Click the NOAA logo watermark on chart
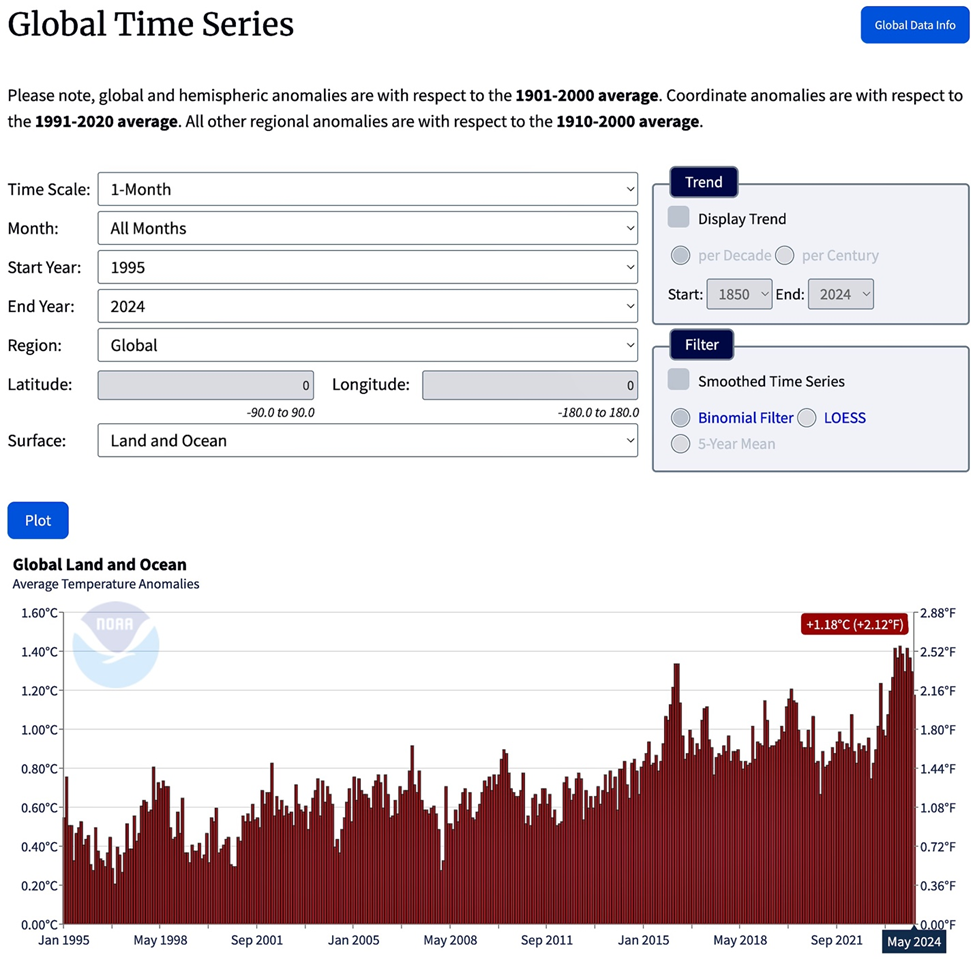975x959 pixels. [116, 644]
